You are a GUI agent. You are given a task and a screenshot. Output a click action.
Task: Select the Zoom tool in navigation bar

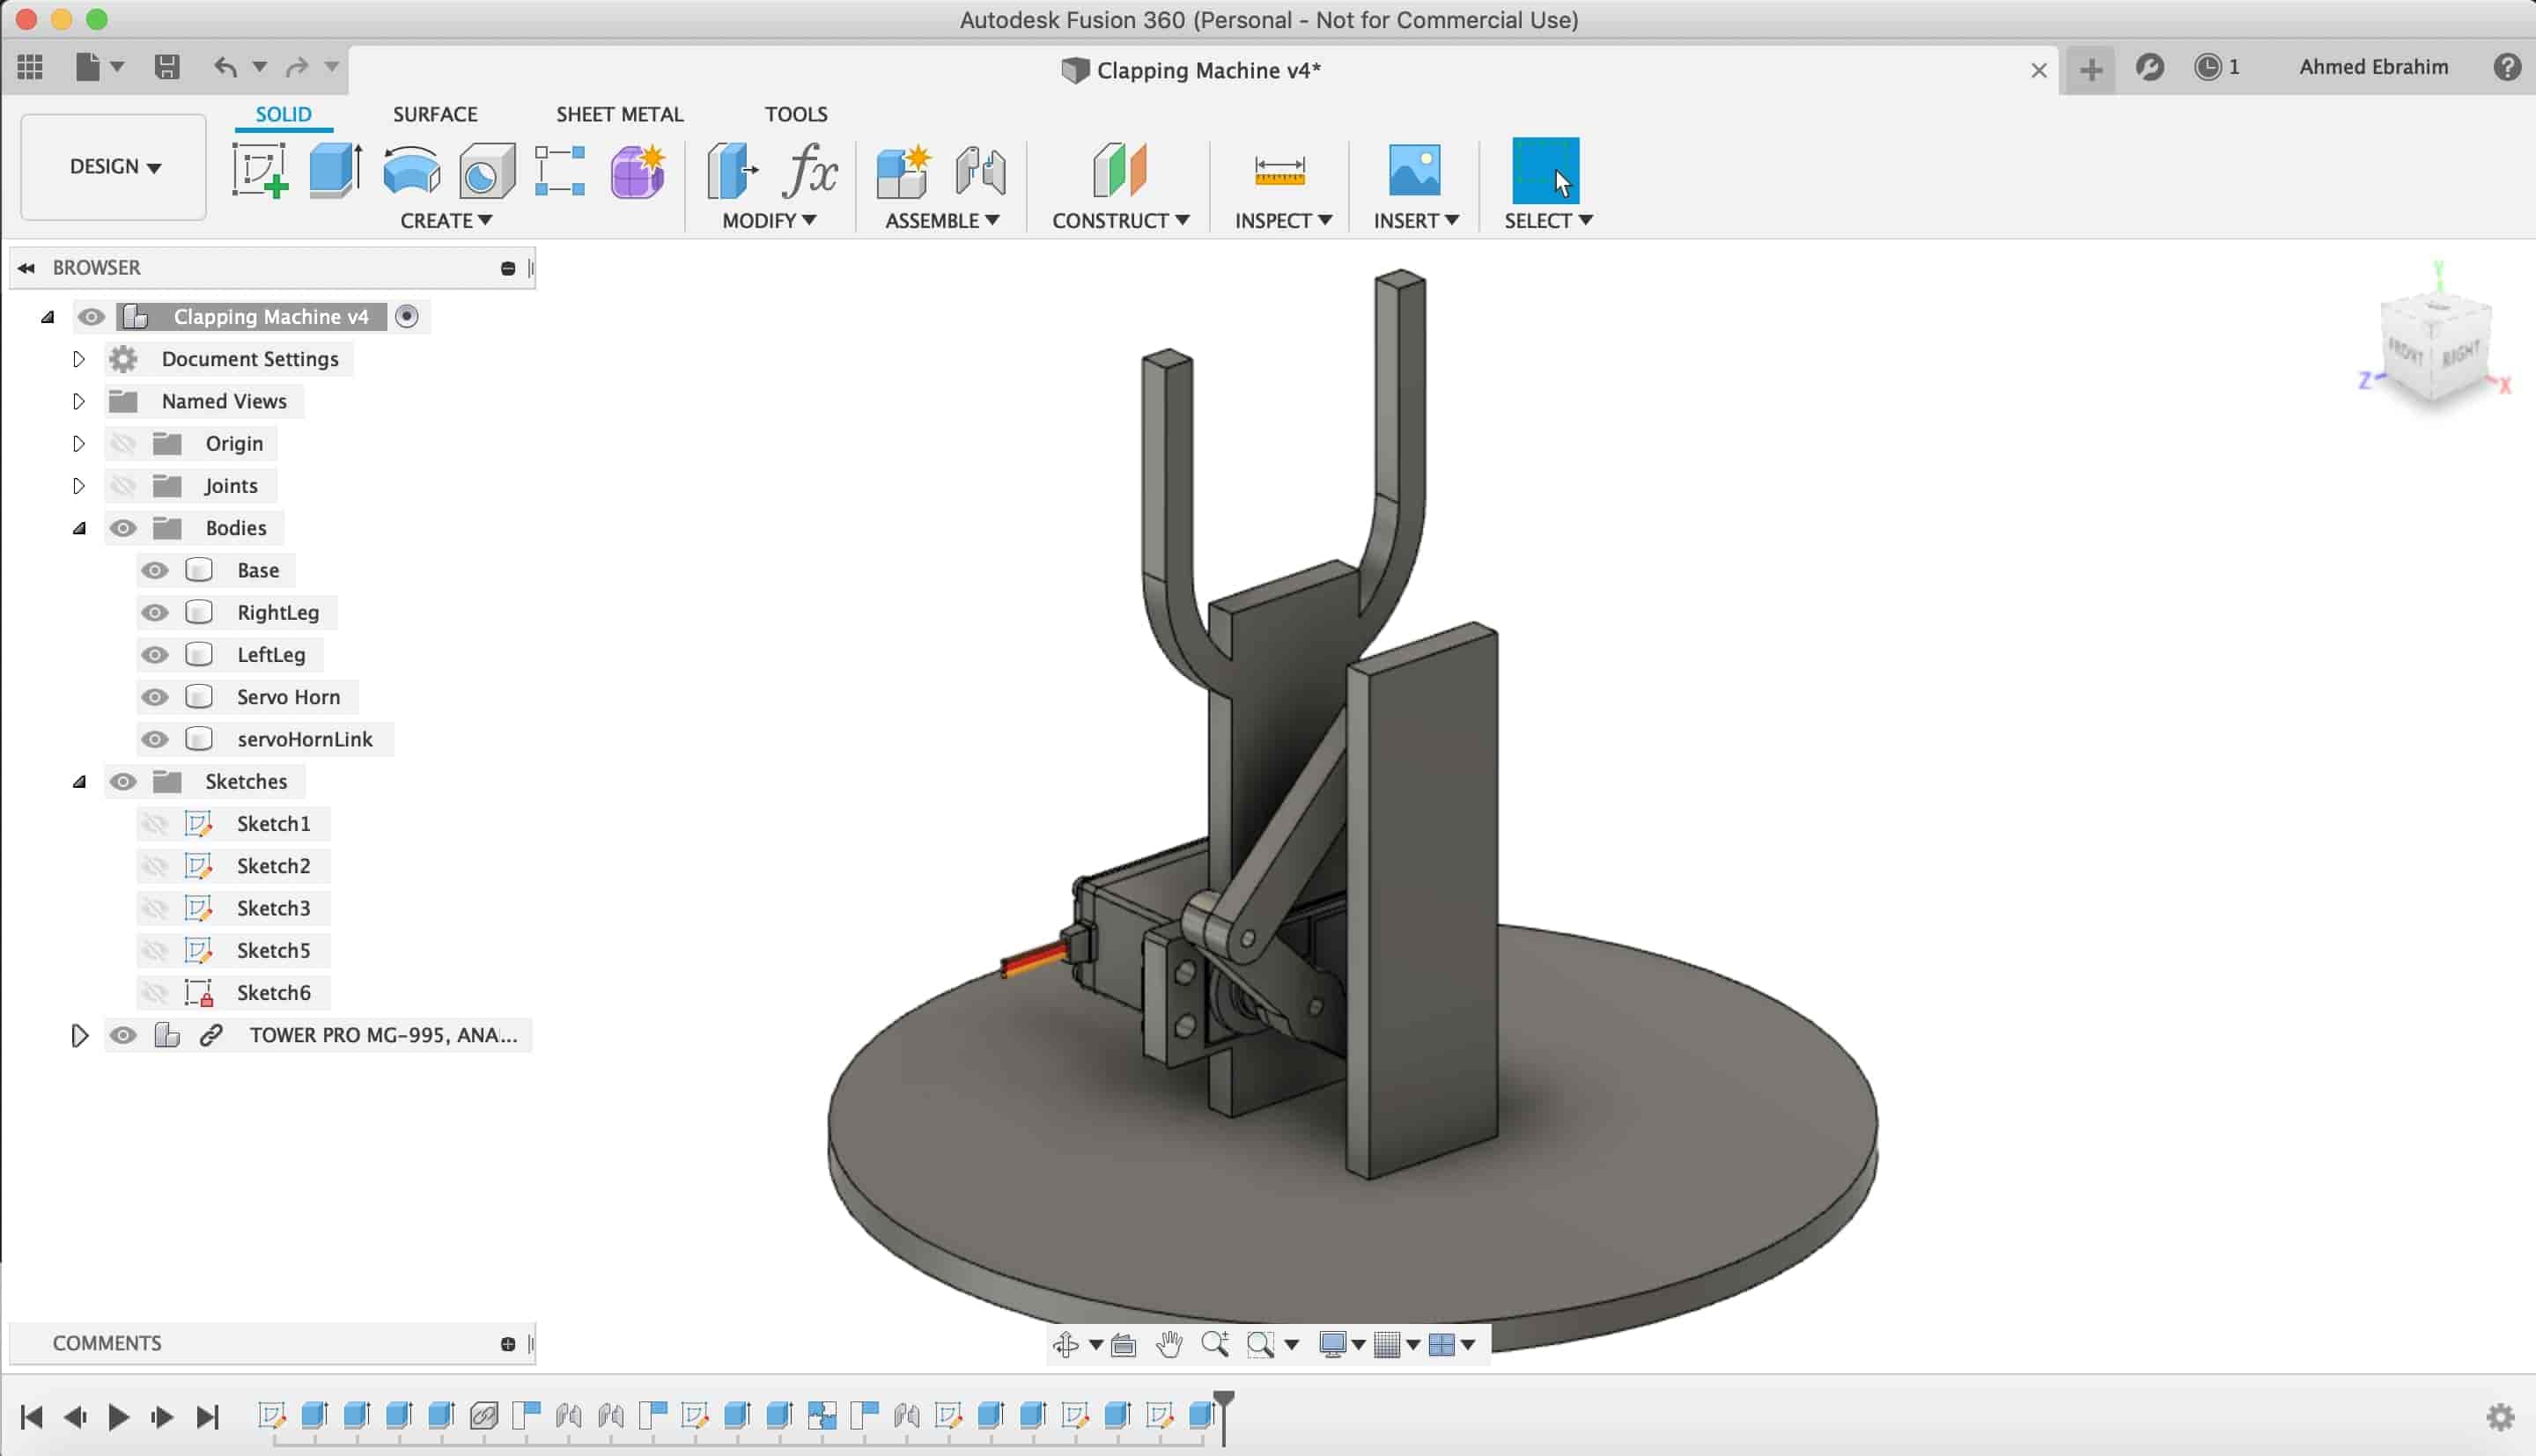1215,1344
